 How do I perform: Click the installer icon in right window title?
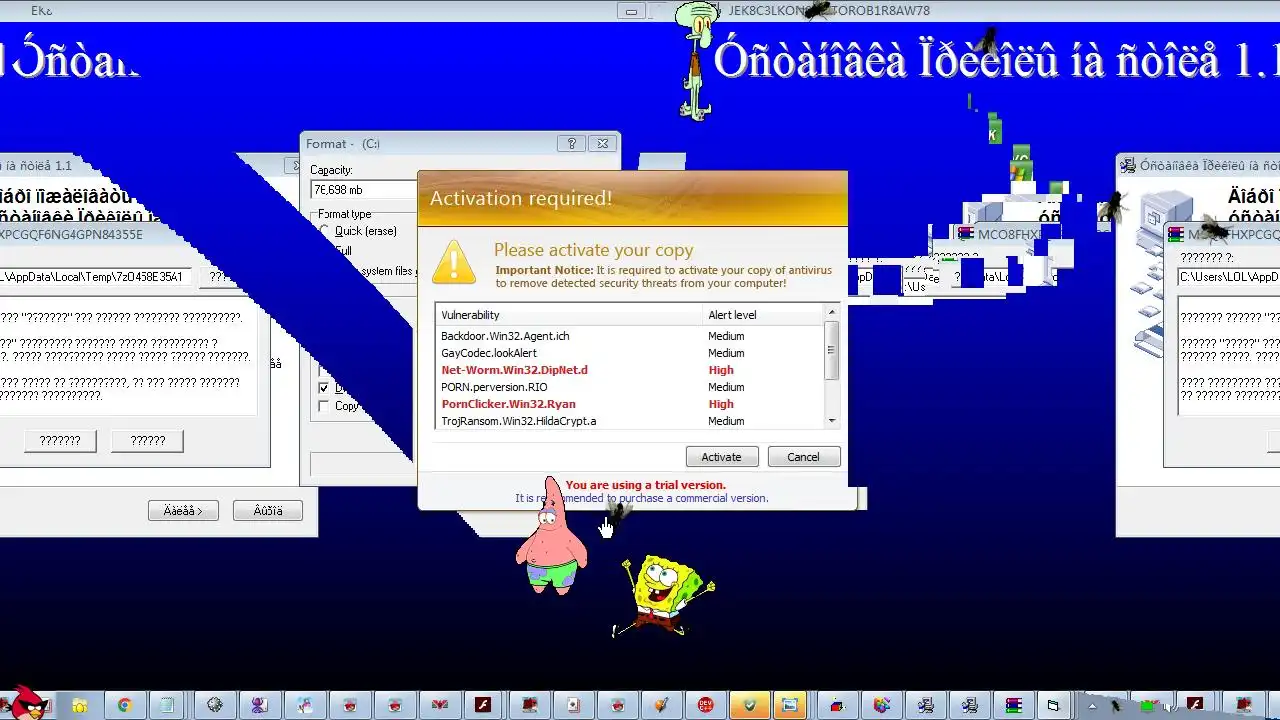(x=1128, y=165)
